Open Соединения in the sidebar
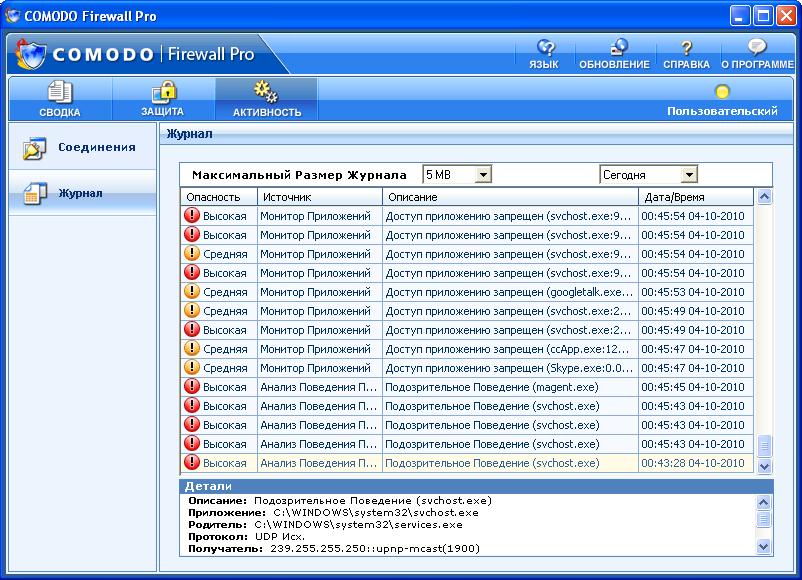Screen dimensions: 802x580 (82, 147)
